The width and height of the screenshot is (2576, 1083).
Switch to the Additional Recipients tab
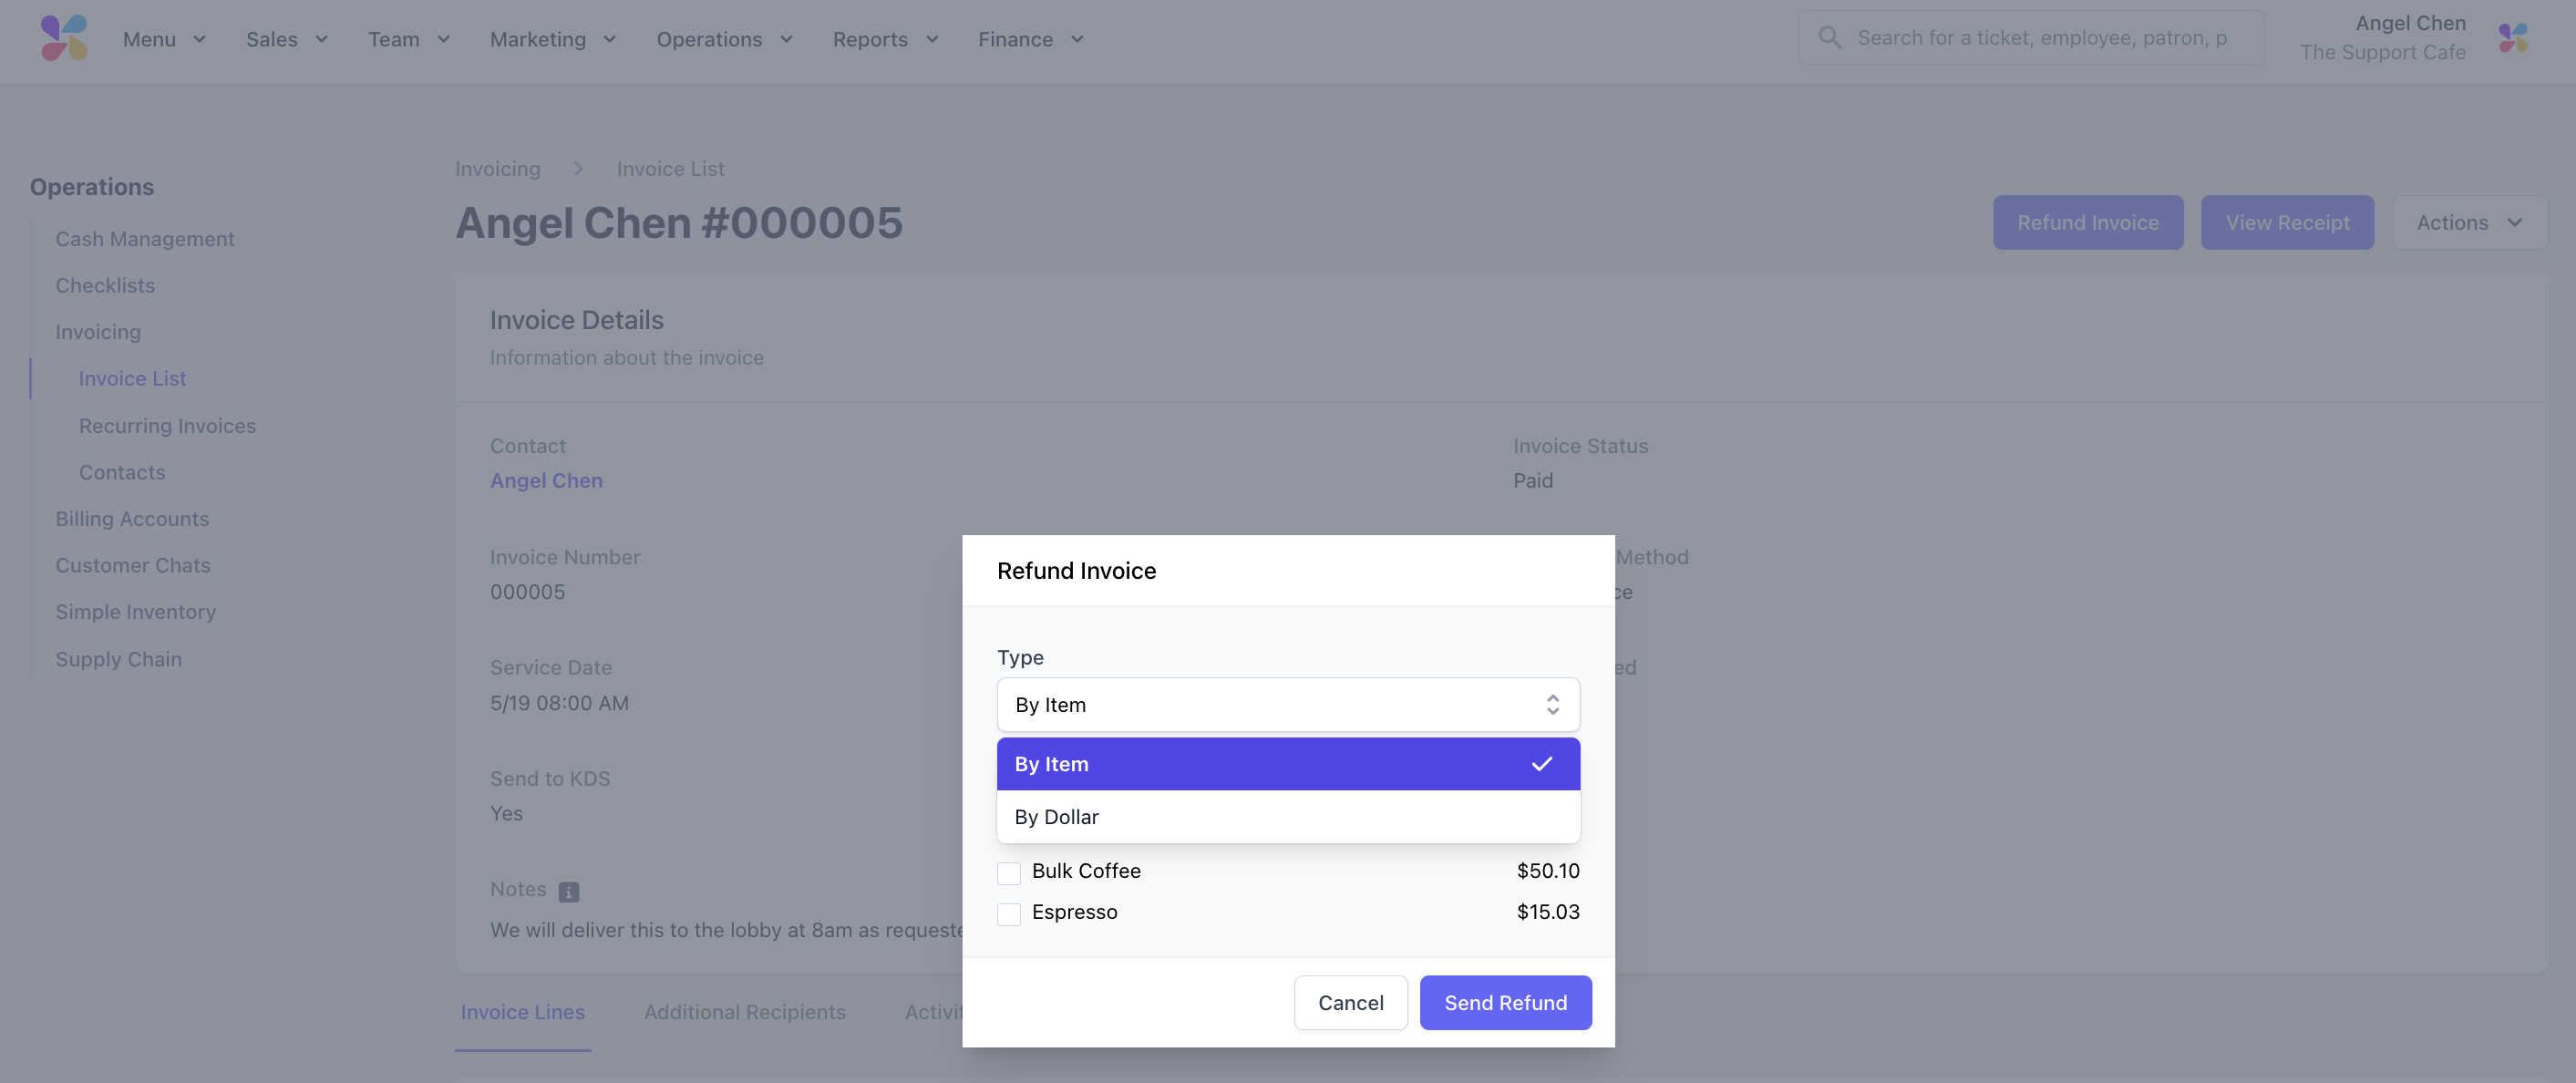coord(744,1012)
